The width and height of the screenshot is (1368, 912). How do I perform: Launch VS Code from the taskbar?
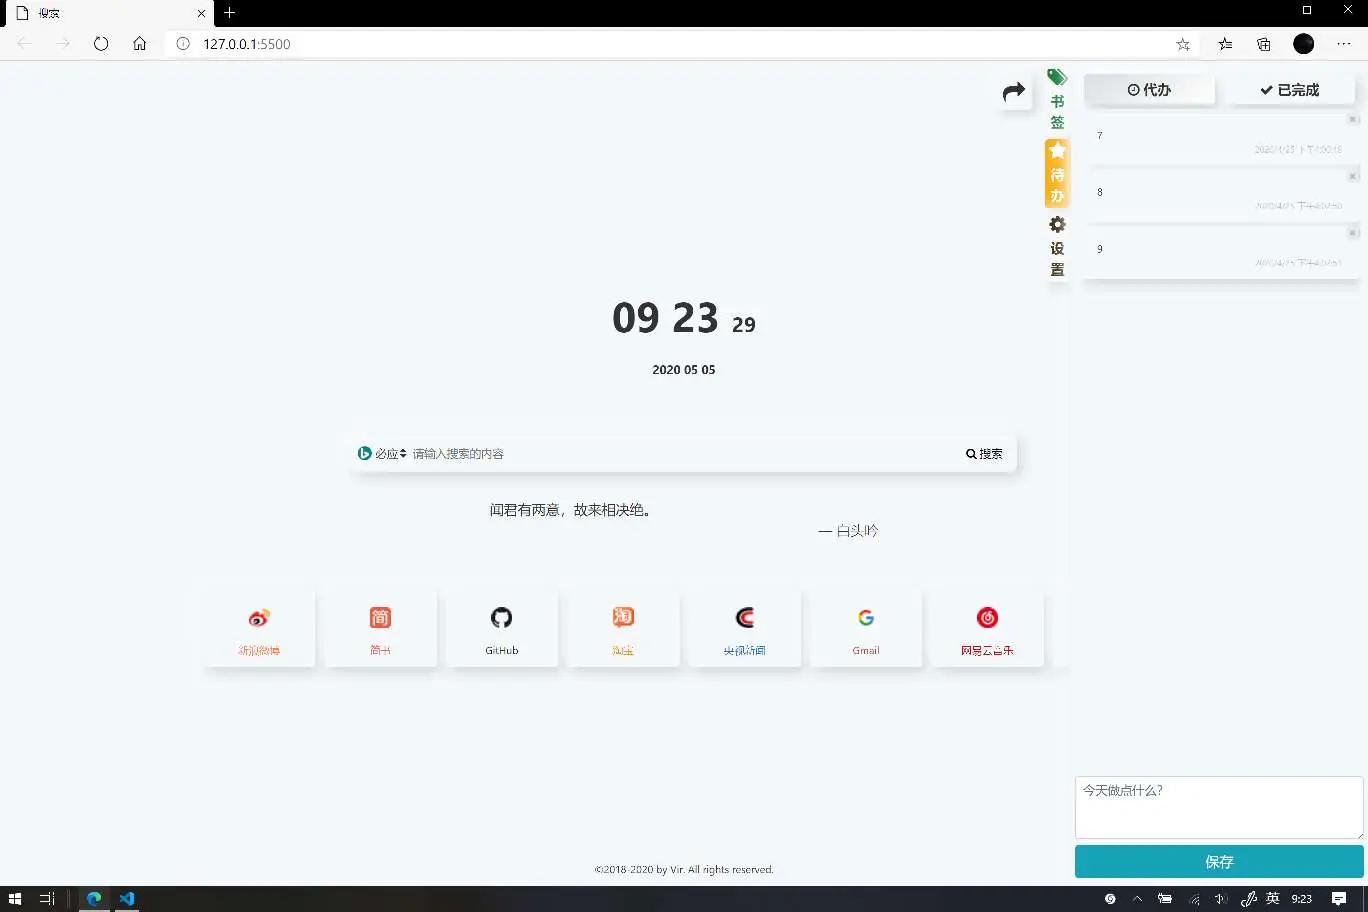[126, 898]
